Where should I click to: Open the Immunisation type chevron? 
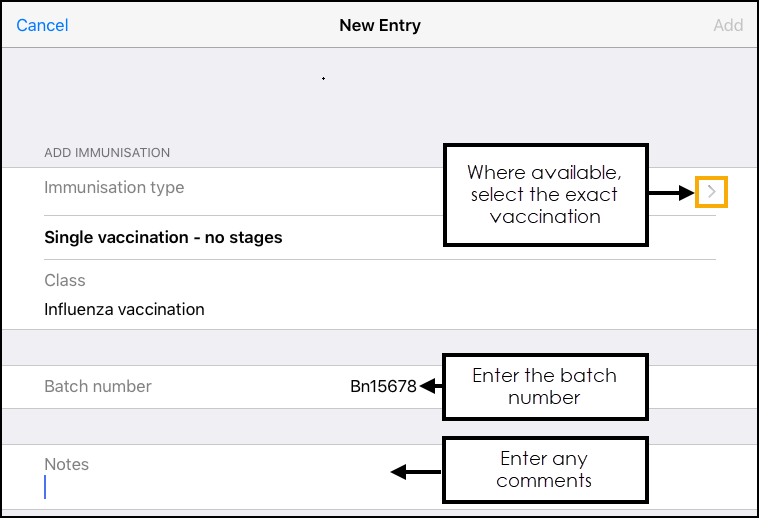[x=711, y=190]
